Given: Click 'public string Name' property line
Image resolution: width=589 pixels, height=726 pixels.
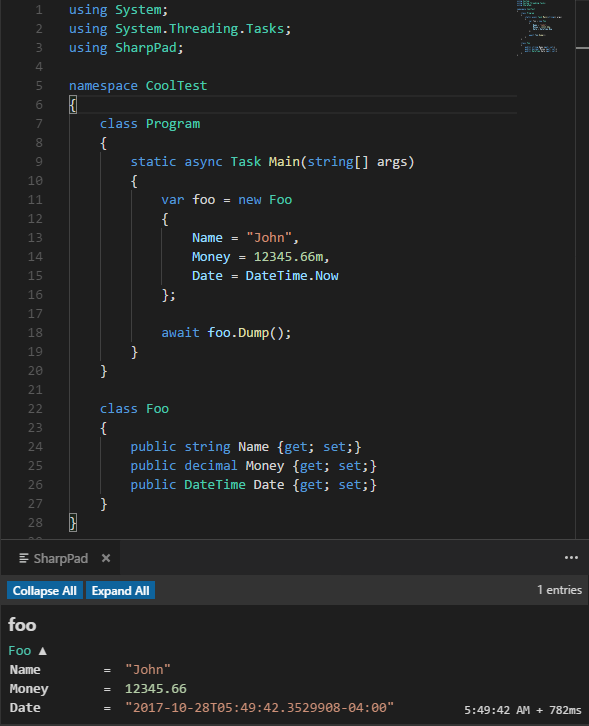Looking at the screenshot, I should click(x=246, y=446).
